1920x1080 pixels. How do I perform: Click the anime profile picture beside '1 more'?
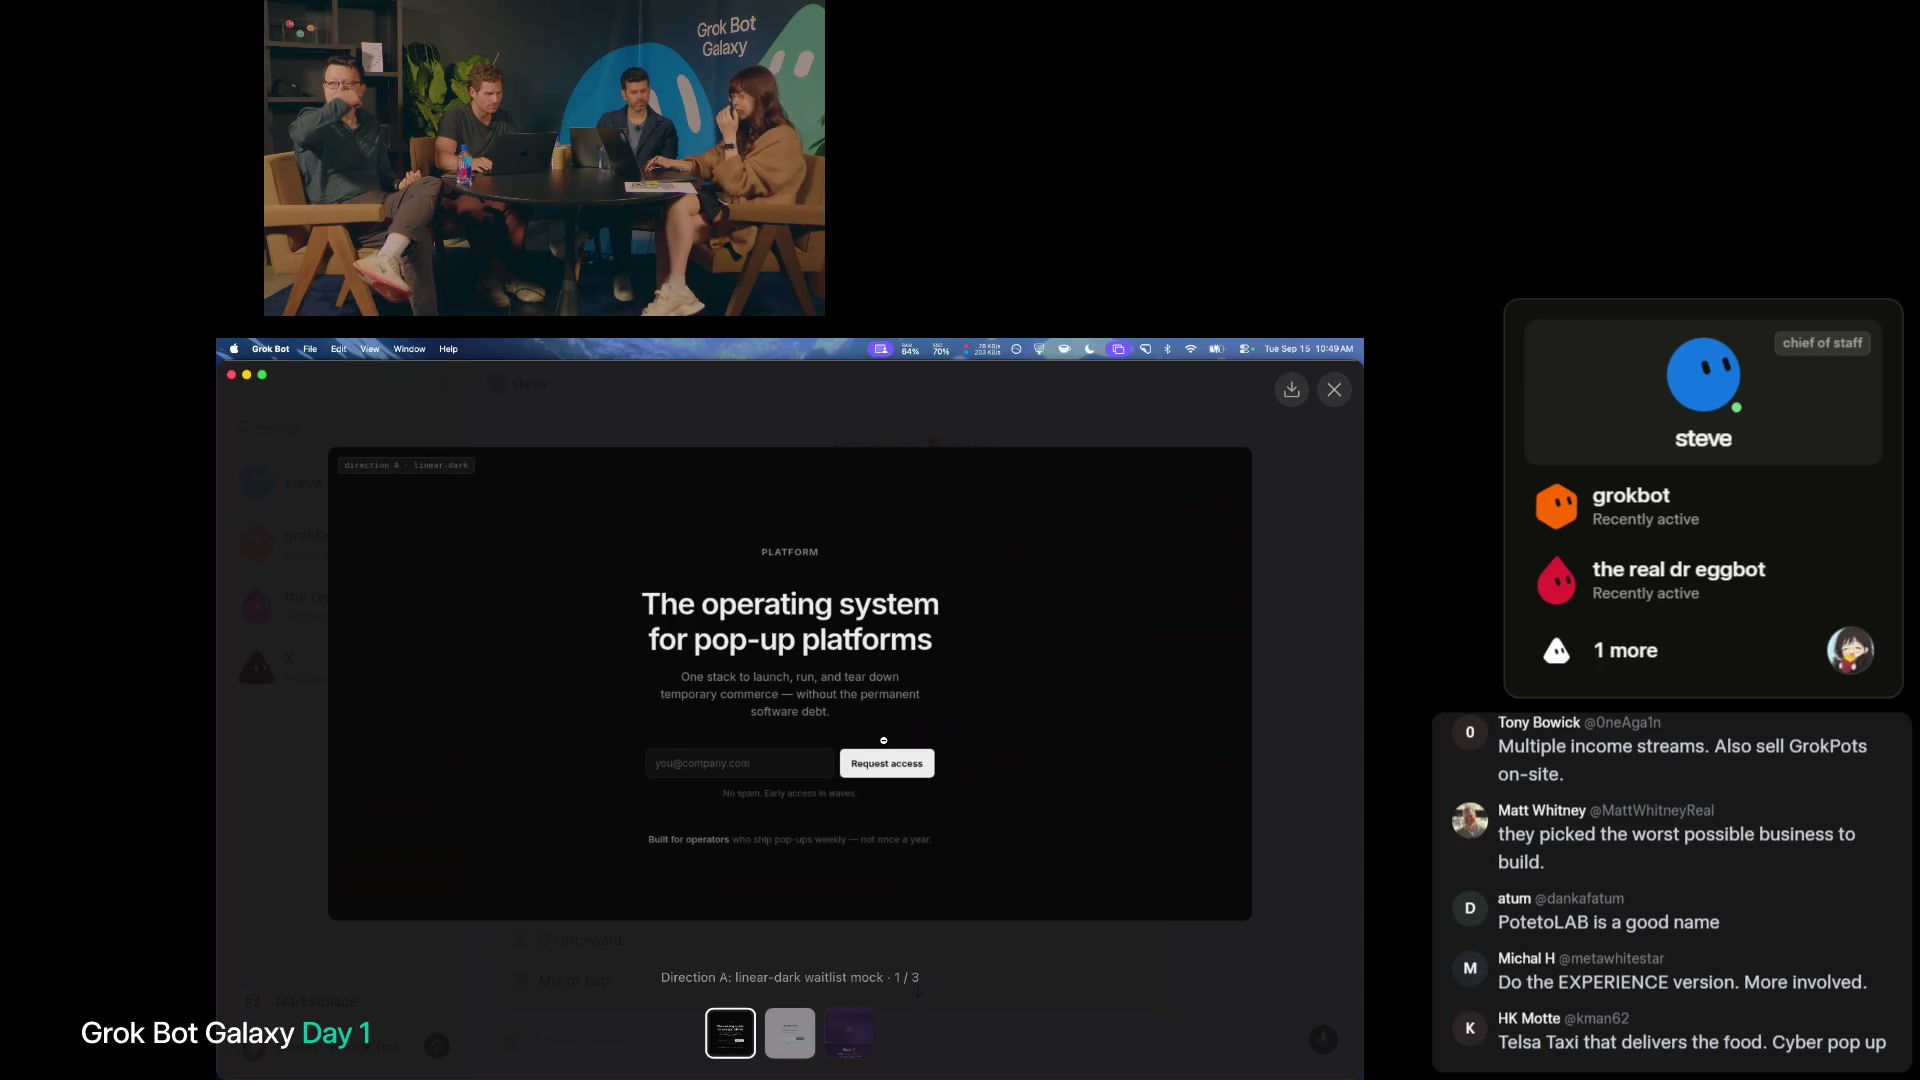pyautogui.click(x=1850, y=651)
